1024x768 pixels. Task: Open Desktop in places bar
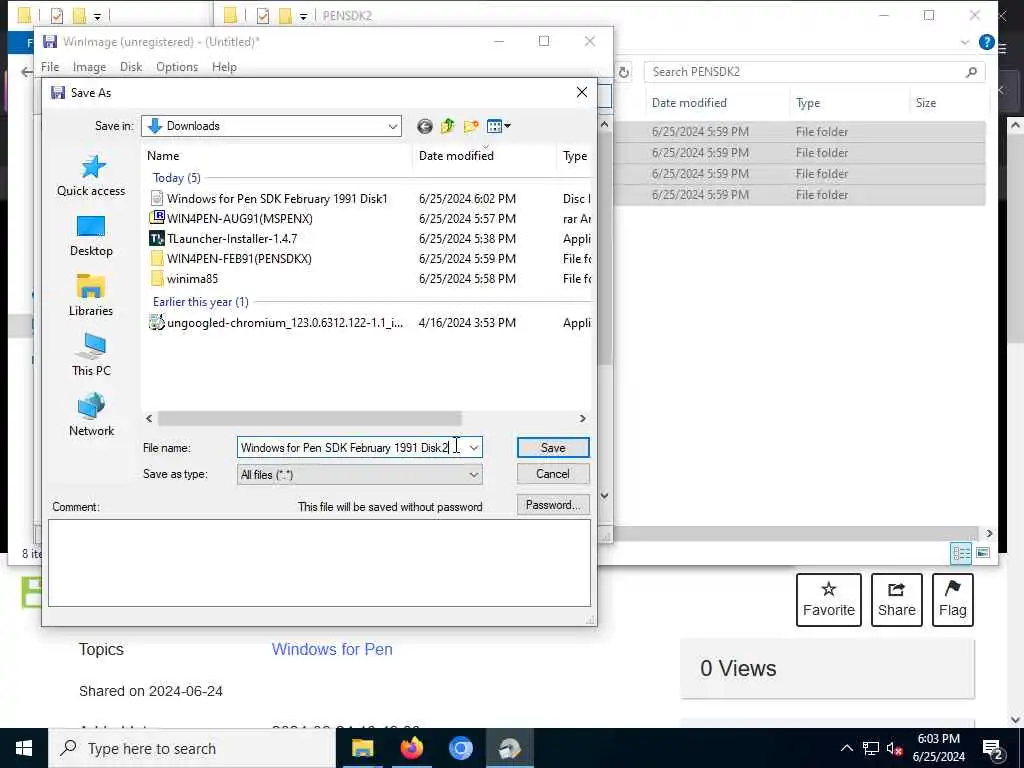(x=91, y=236)
